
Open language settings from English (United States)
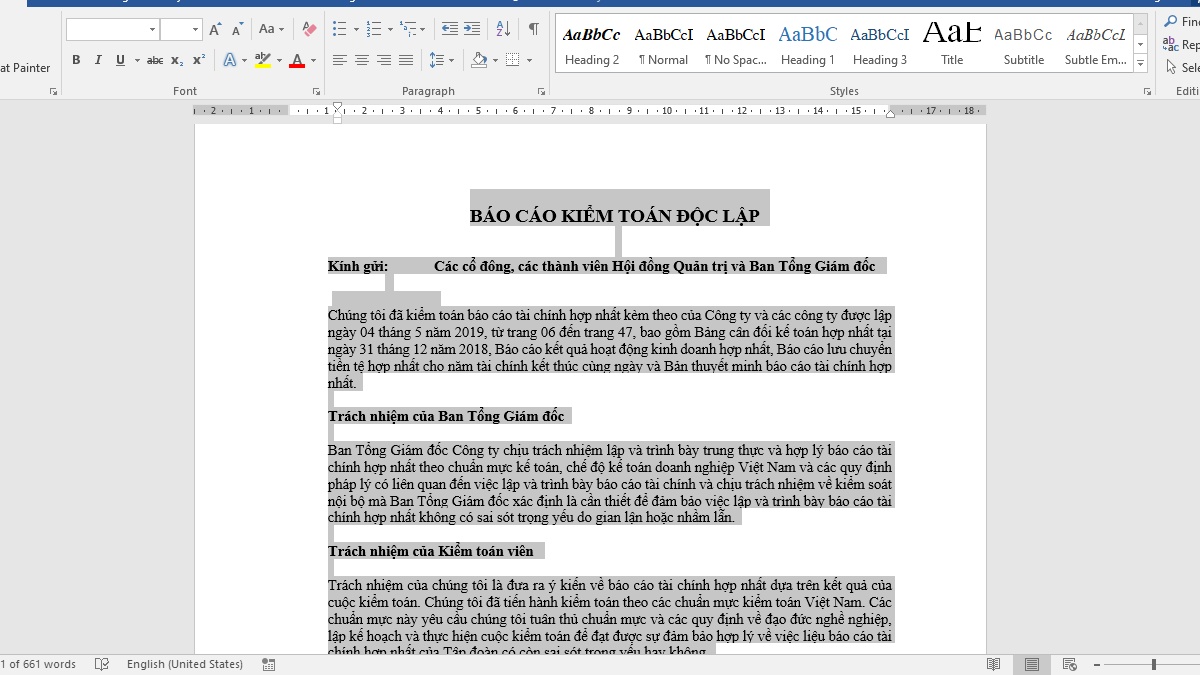[x=184, y=664]
